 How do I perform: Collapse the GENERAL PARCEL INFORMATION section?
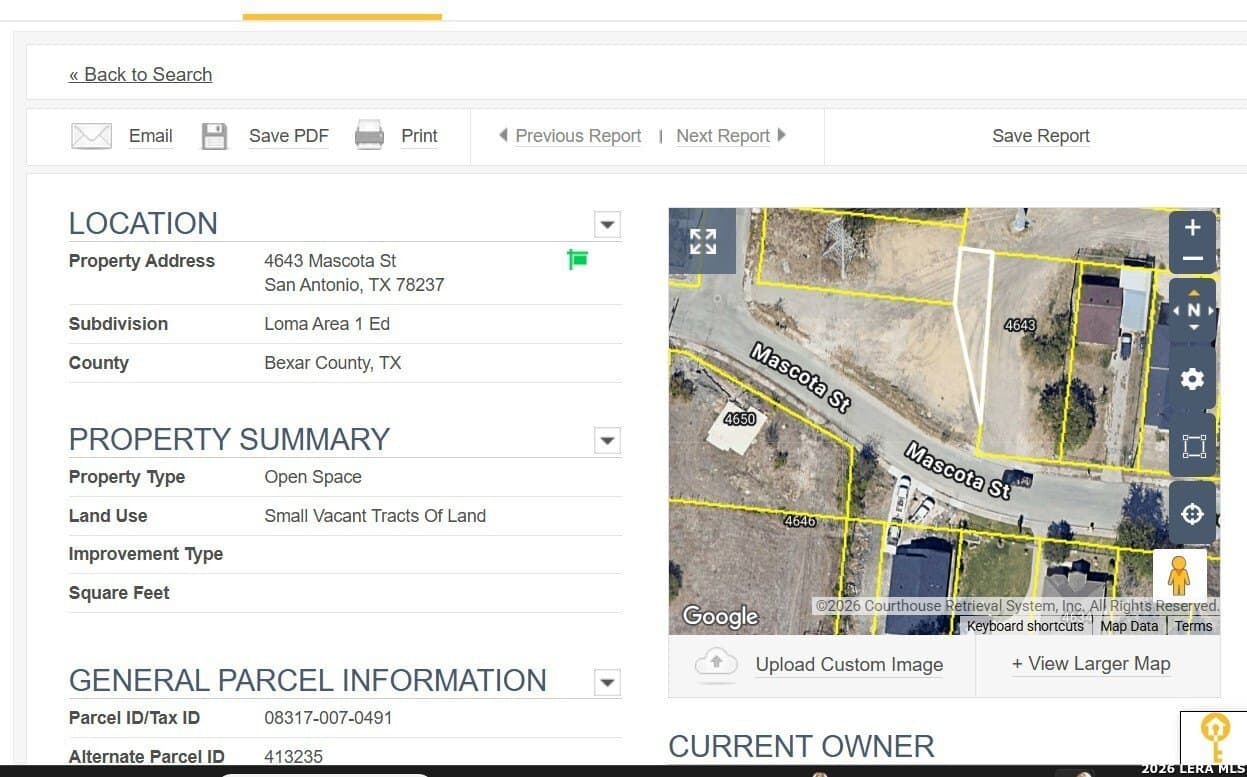(607, 682)
